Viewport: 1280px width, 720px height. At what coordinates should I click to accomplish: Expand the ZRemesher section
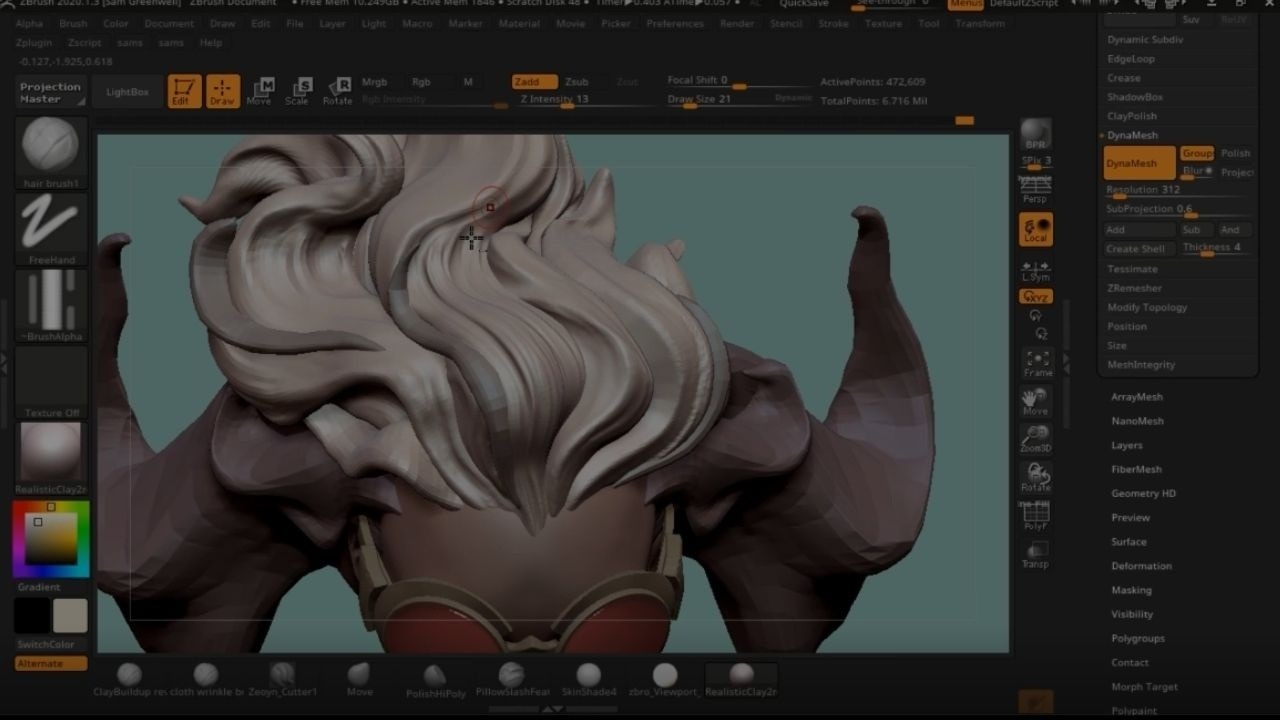pyautogui.click(x=1134, y=288)
